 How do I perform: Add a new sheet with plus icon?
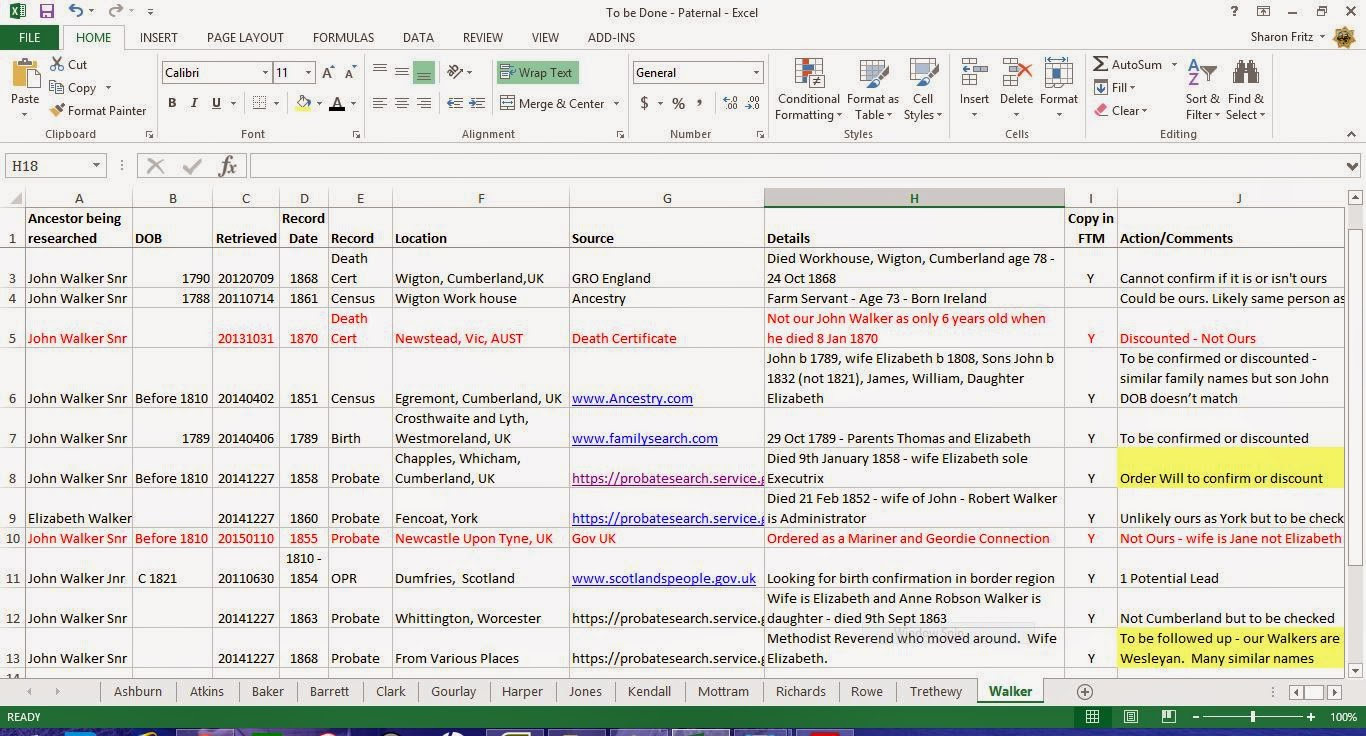coord(1084,691)
